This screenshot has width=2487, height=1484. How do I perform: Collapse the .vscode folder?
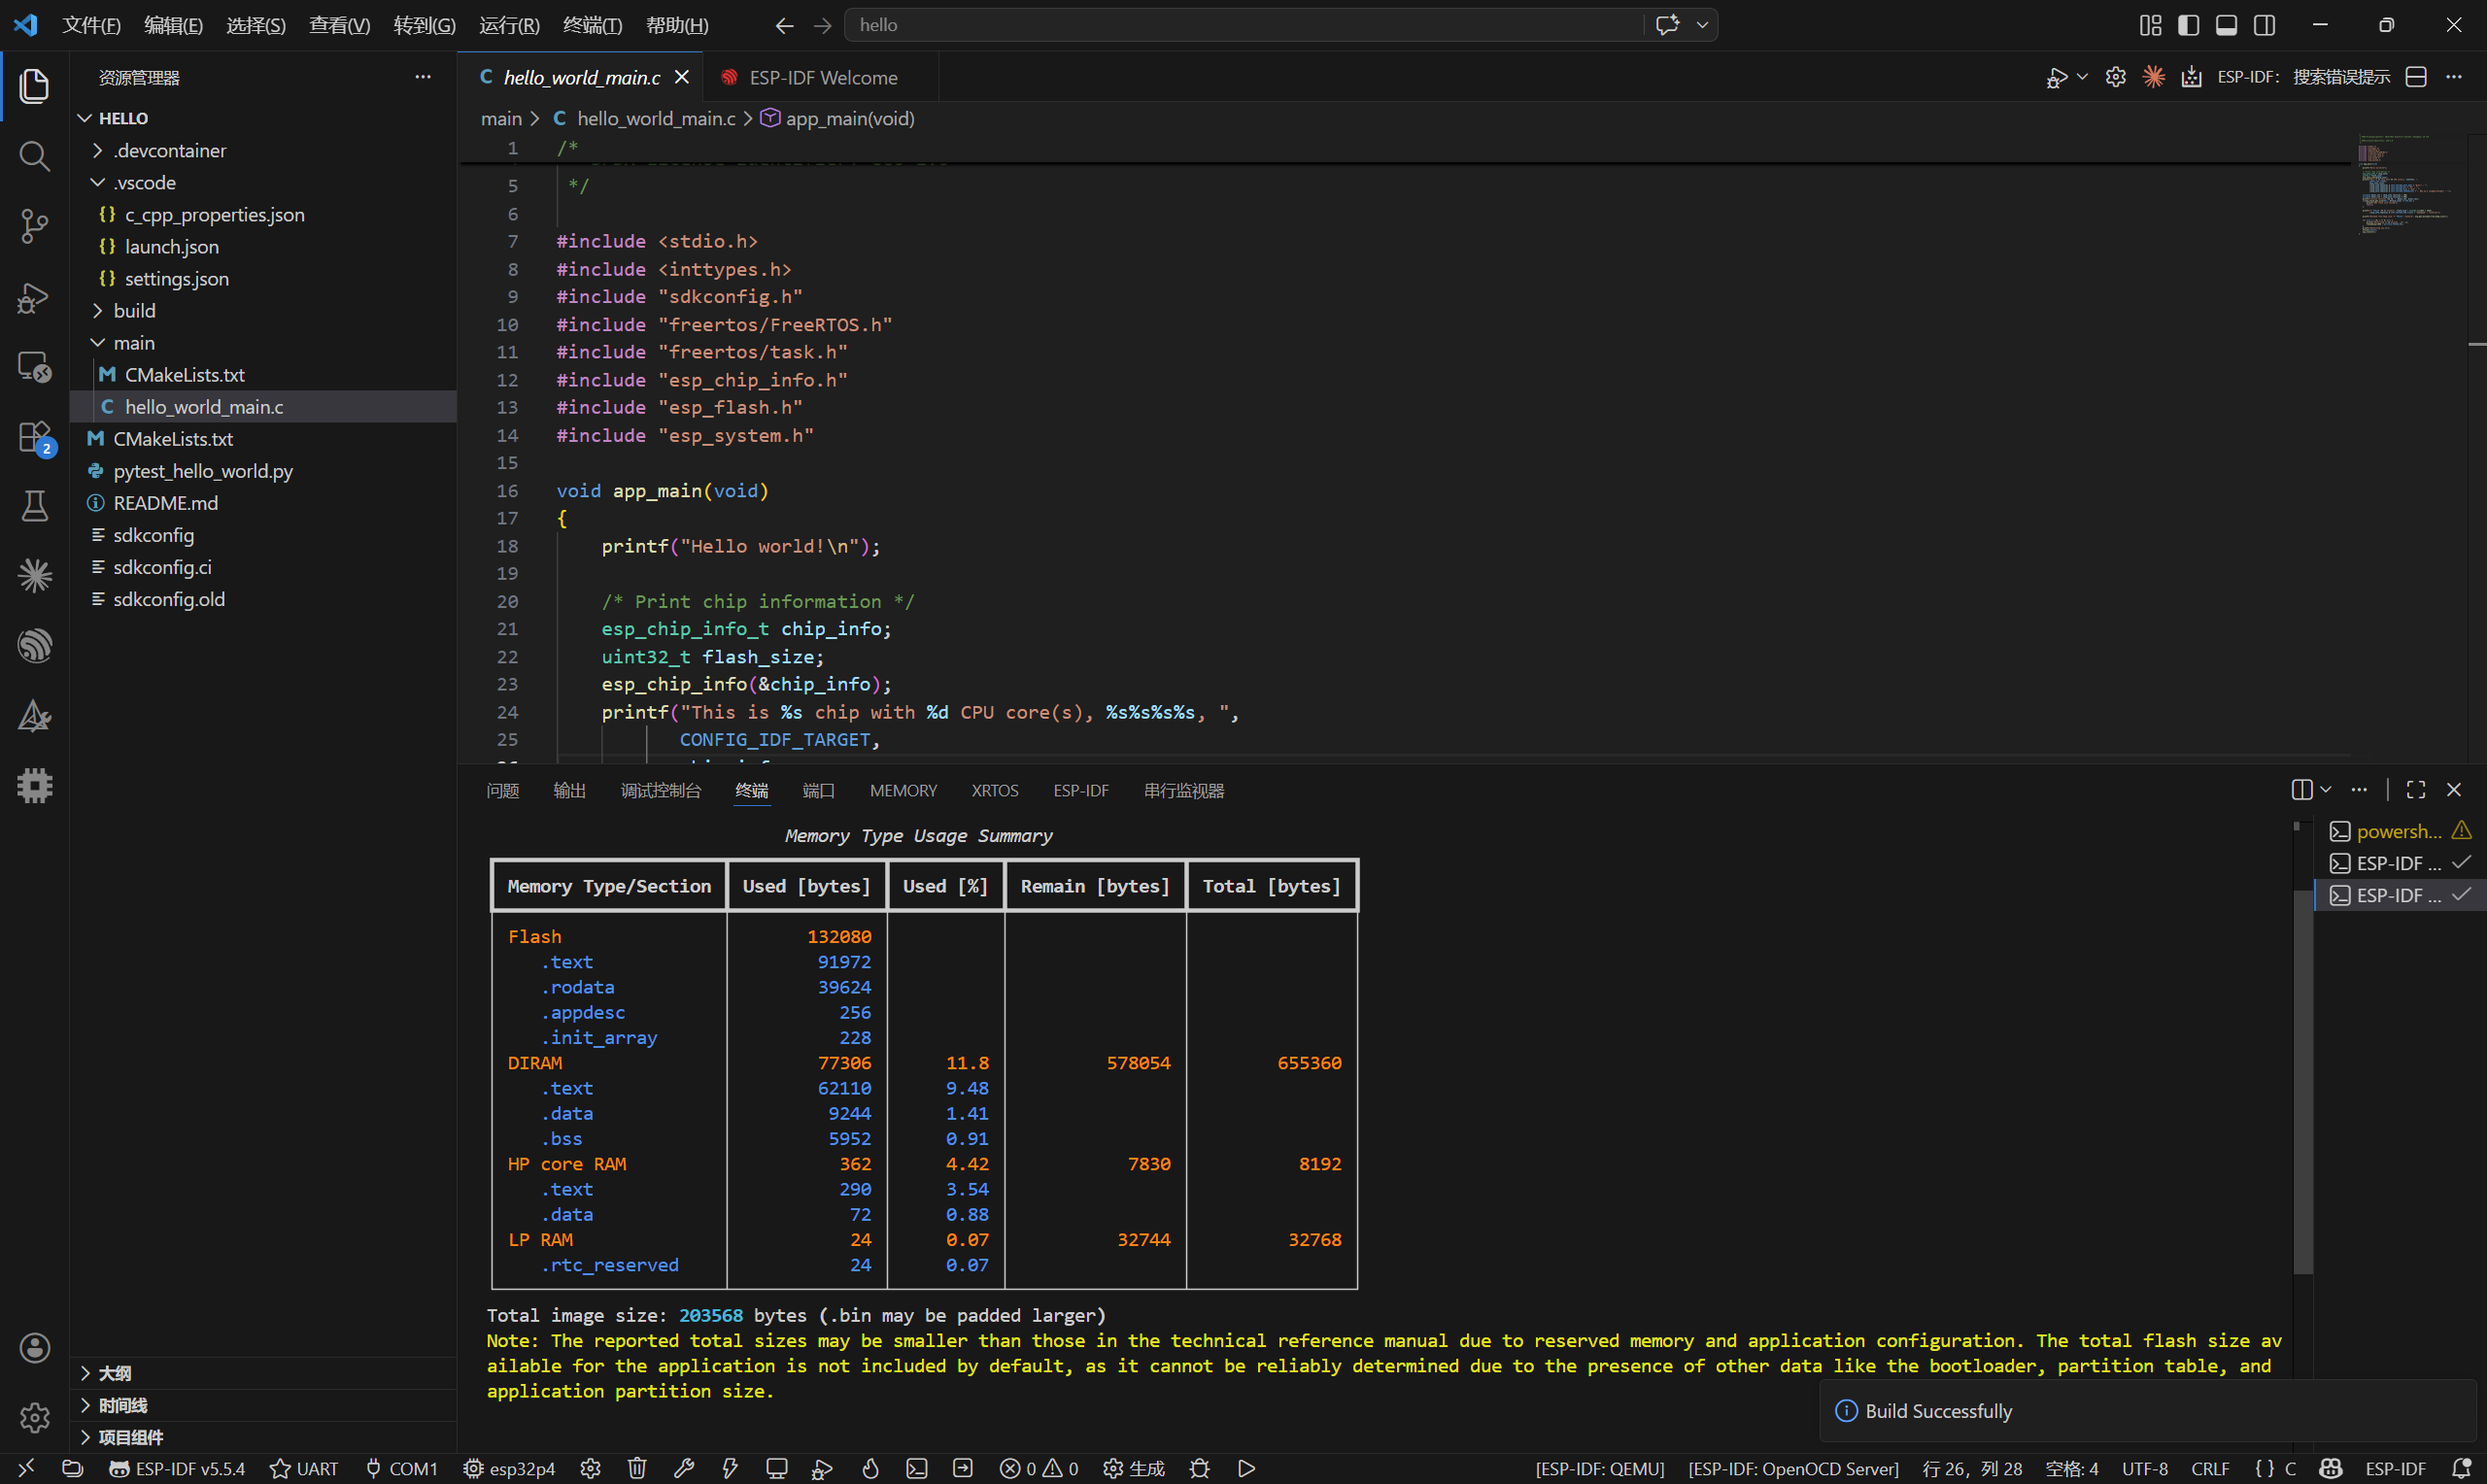click(x=97, y=182)
